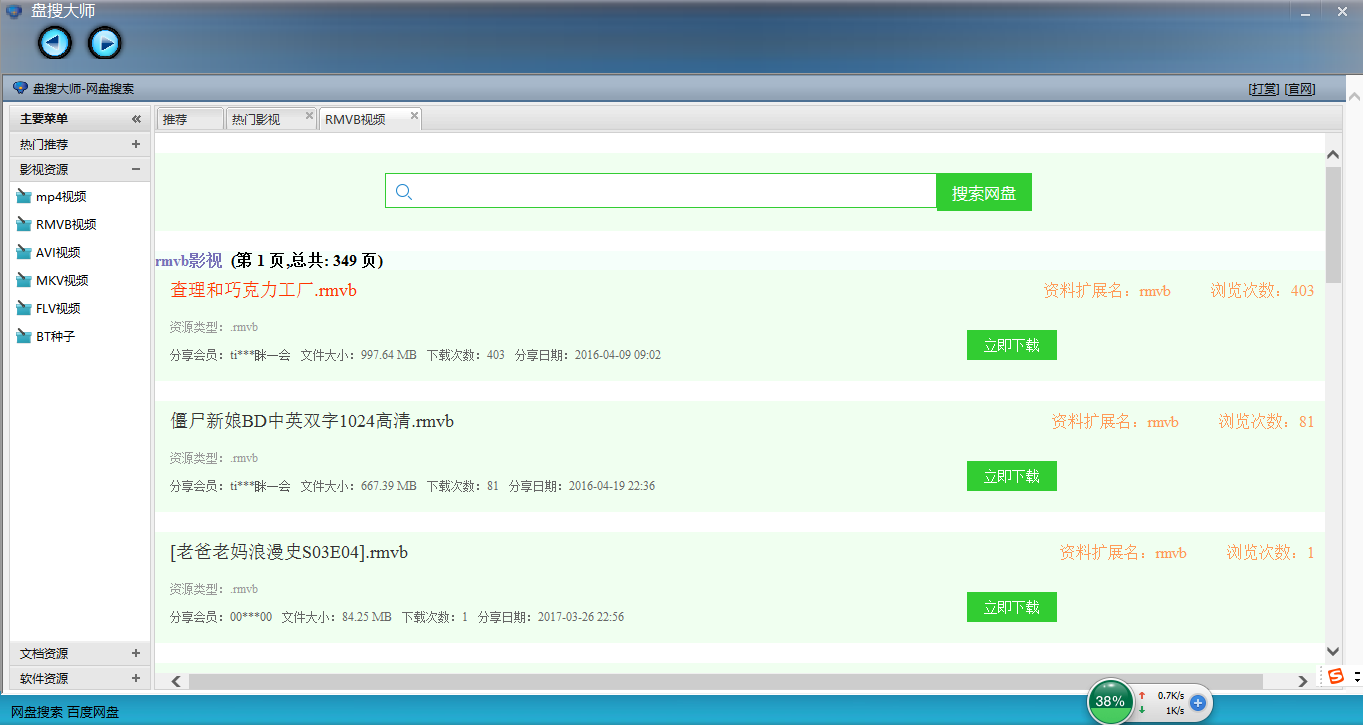
Task: Close the 热门影视 tab
Action: [x=309, y=115]
